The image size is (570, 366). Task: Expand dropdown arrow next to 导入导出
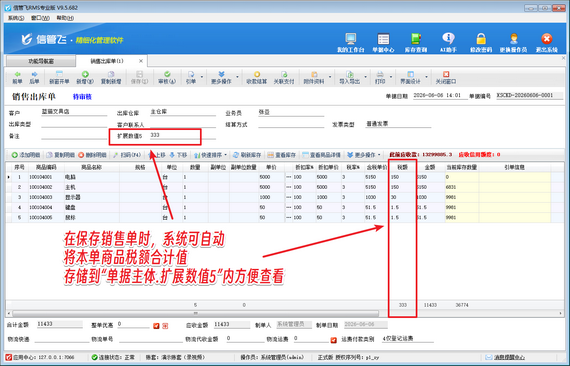pos(365,77)
